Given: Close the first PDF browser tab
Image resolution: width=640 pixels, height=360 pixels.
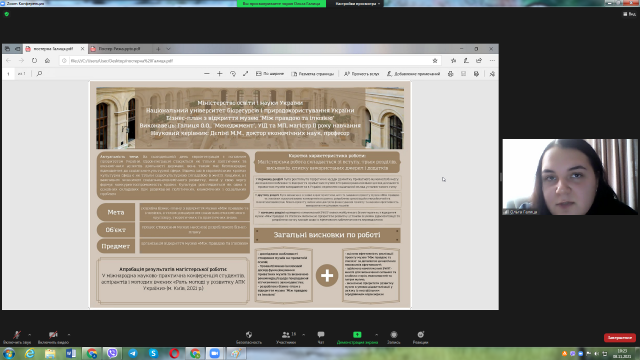Looking at the screenshot, I should coord(82,49).
